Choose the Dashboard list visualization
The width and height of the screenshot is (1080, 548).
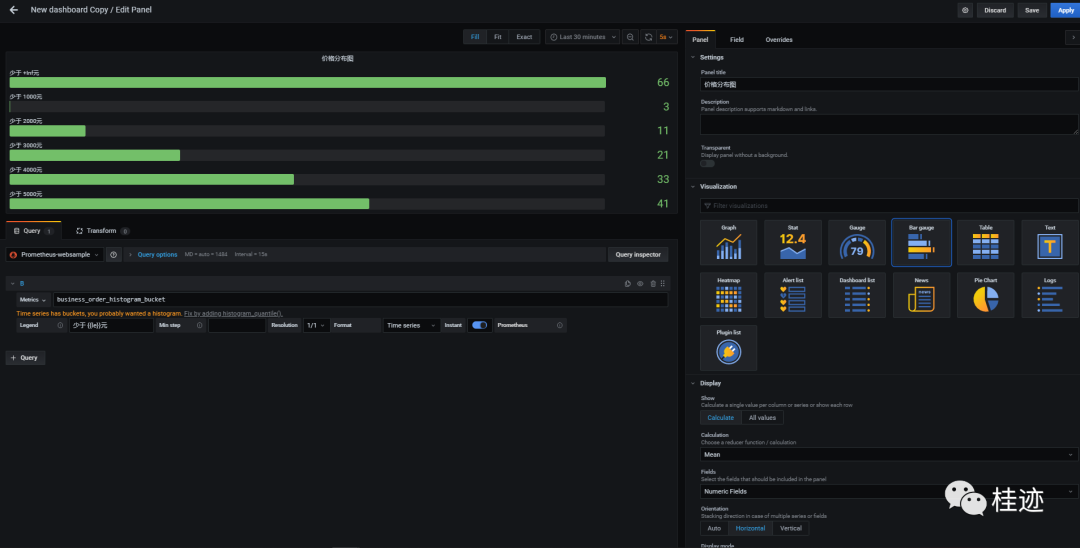click(x=857, y=295)
